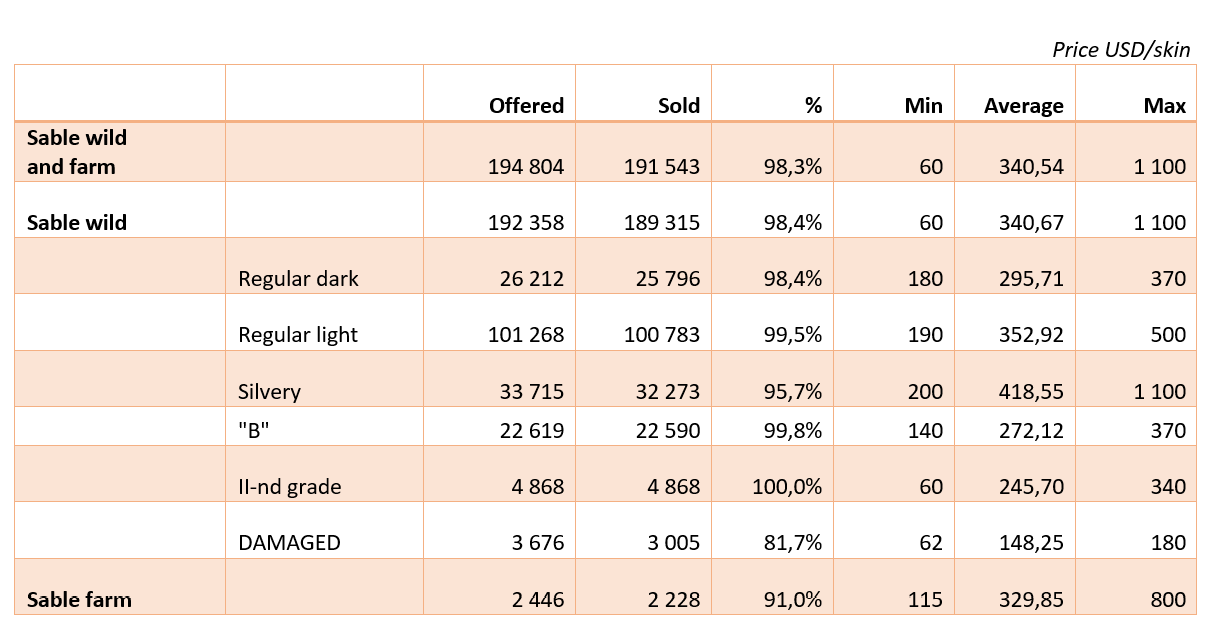
Task: Click the Regular light row label
Action: click(298, 335)
